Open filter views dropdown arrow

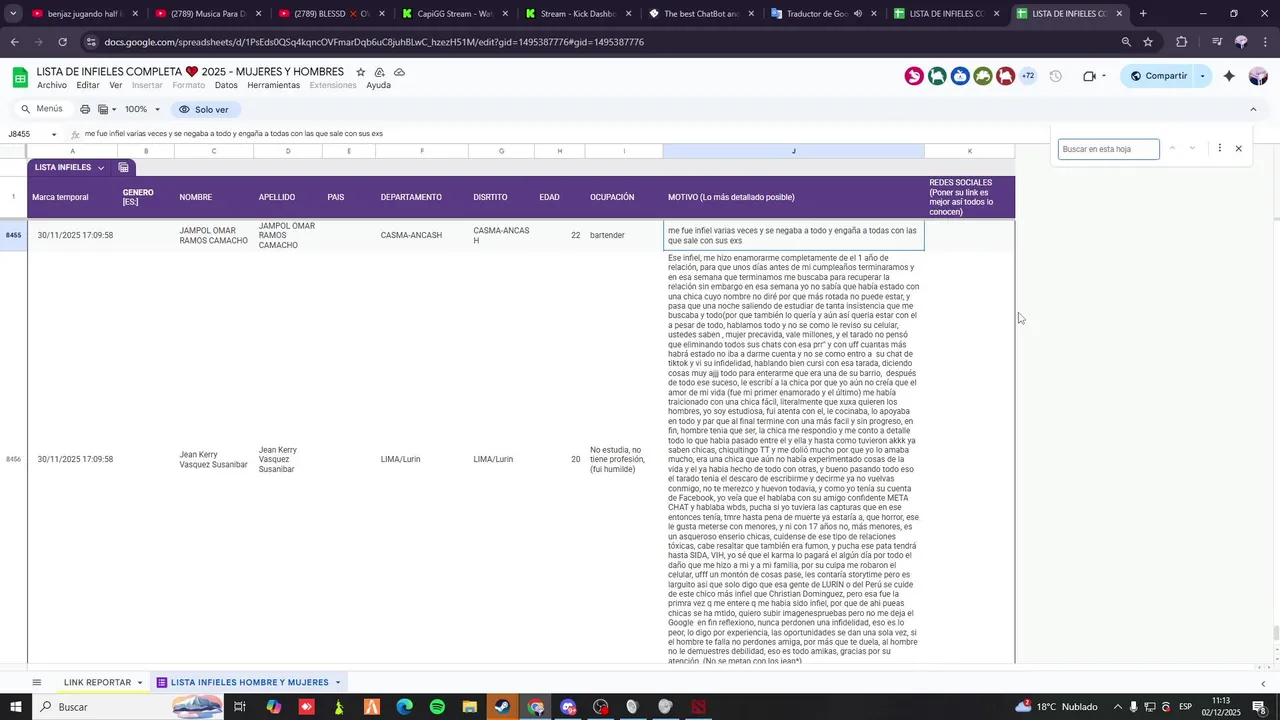coord(114,109)
